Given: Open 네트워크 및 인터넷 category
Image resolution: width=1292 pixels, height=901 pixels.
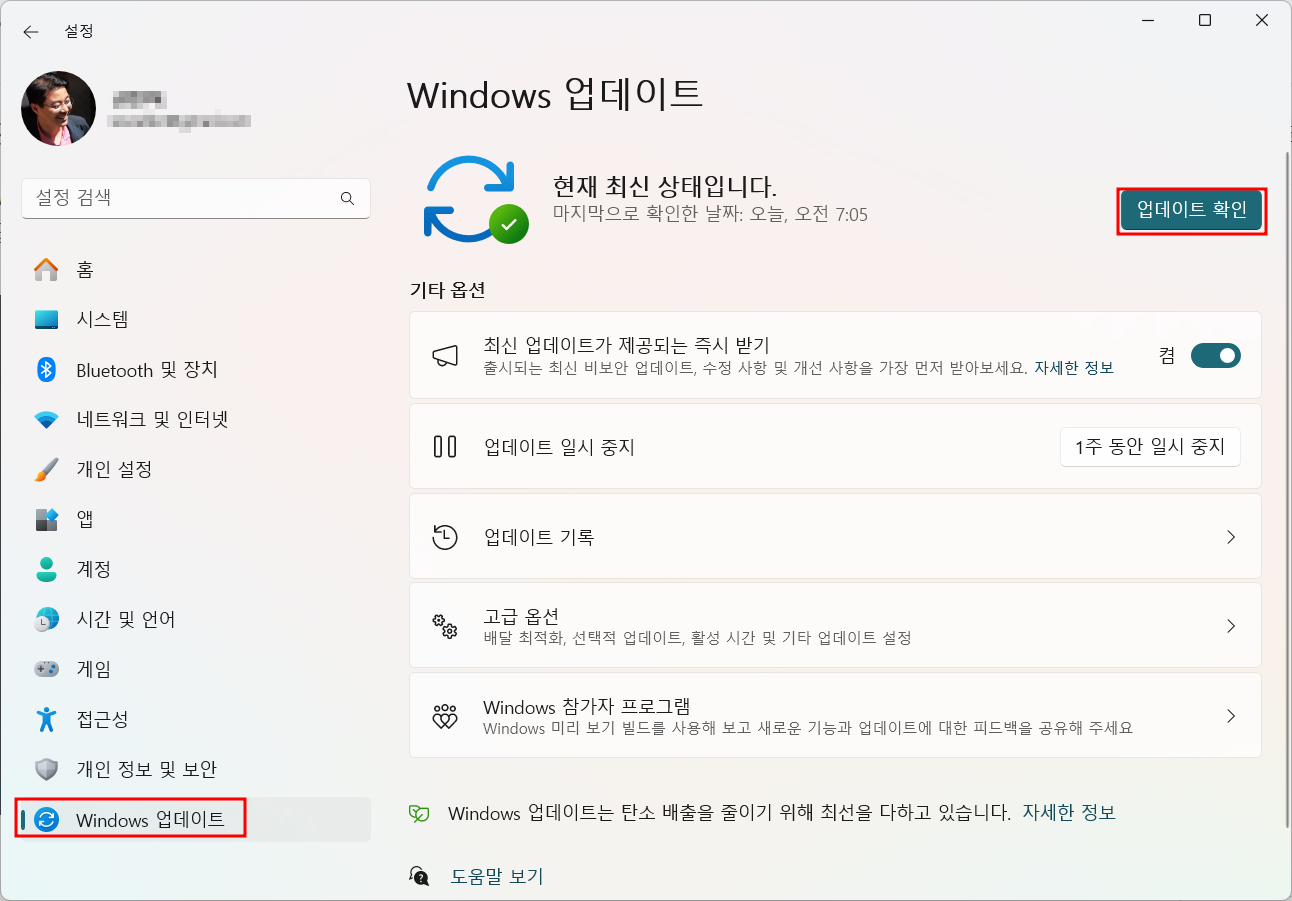Looking at the screenshot, I should click(x=196, y=419).
